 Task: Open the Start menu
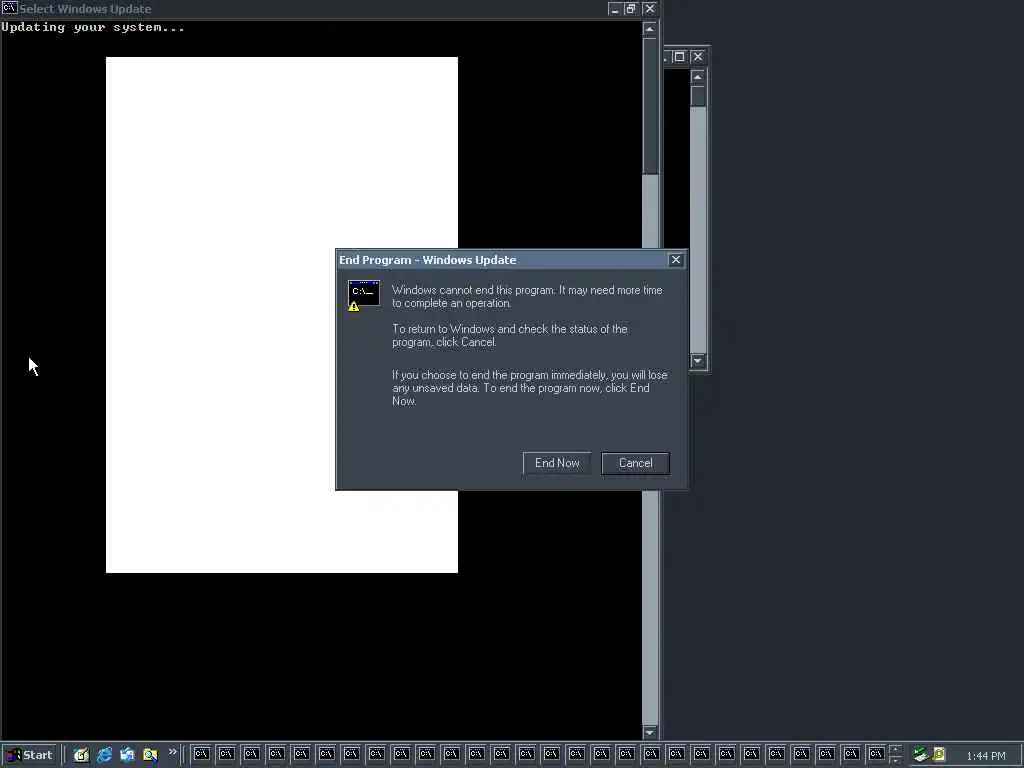tap(29, 755)
